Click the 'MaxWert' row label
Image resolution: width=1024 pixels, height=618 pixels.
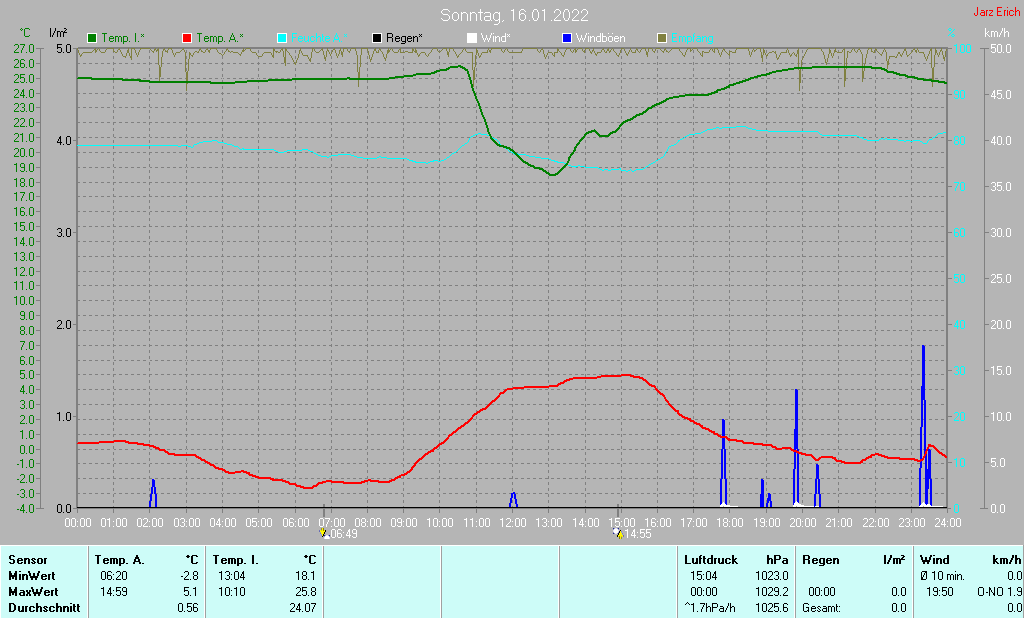[x=33, y=592]
